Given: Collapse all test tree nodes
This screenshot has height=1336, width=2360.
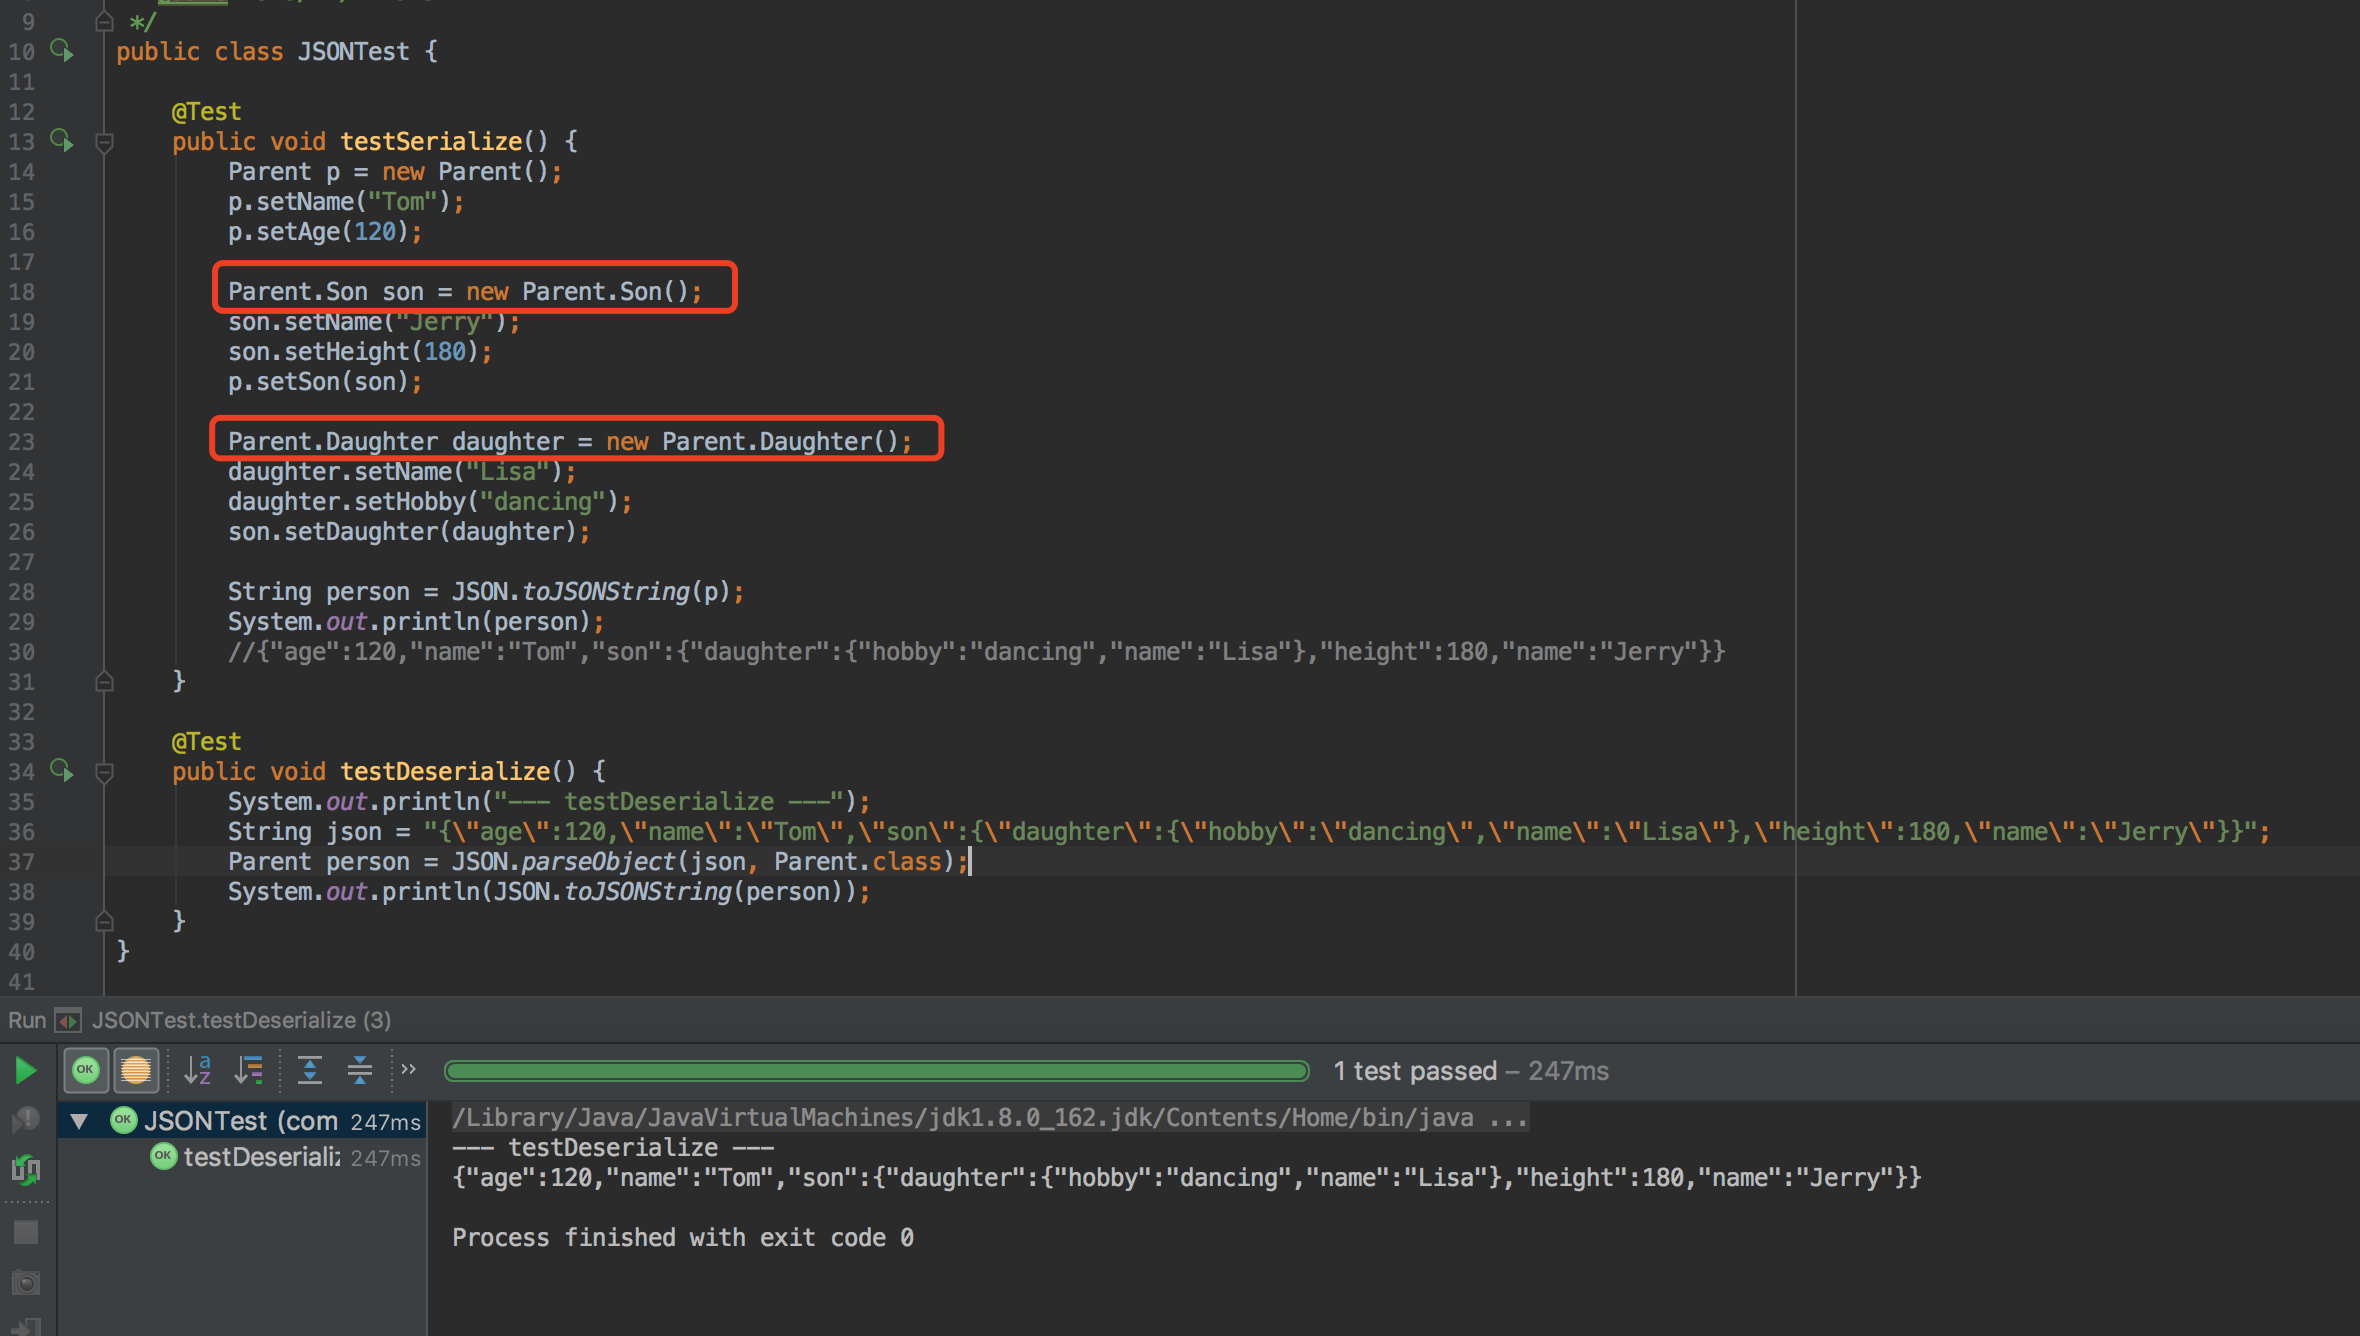Looking at the screenshot, I should (x=359, y=1070).
